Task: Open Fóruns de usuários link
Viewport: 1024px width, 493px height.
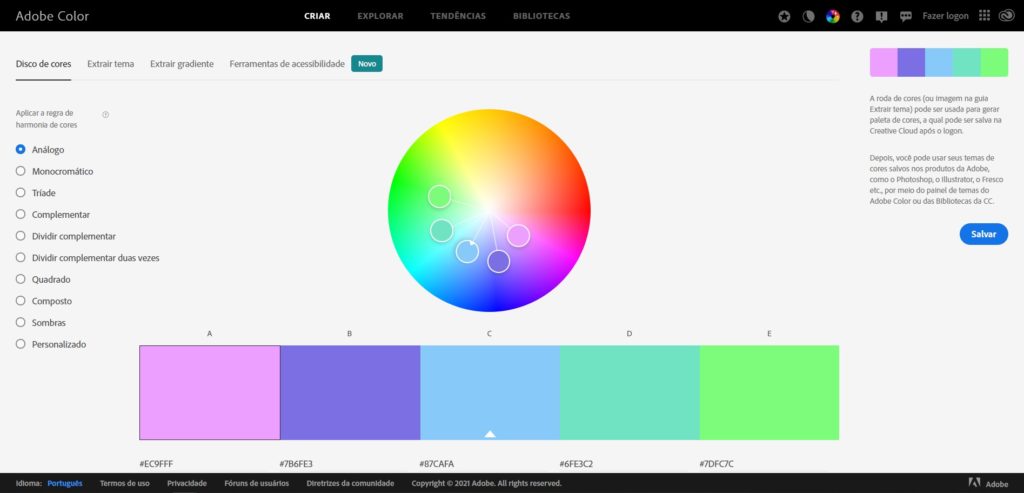Action: pos(257,483)
